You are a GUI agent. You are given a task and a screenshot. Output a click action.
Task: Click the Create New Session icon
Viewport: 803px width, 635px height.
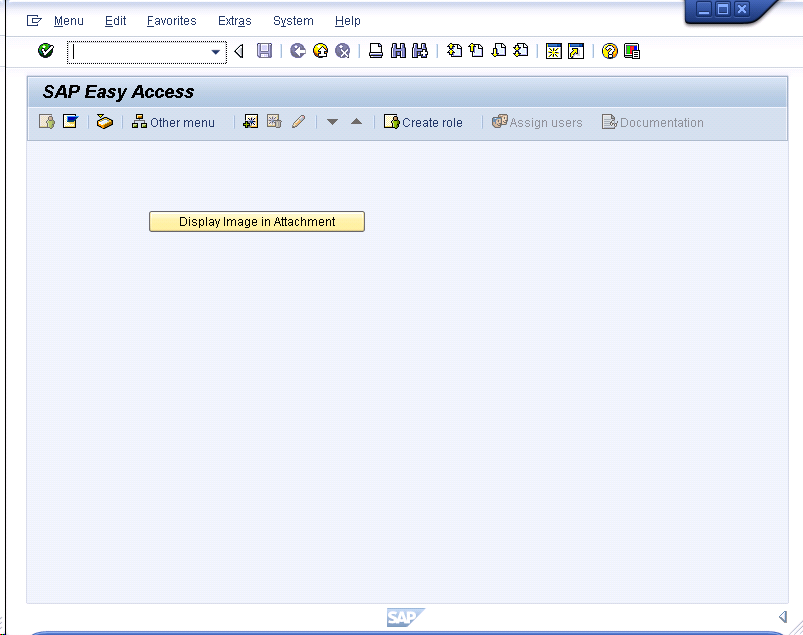coord(554,51)
